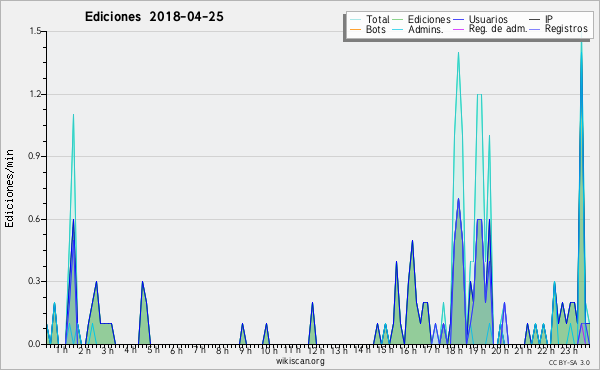Click the '20 h' x-axis label
Viewport: 600px width, 370px height.
pos(500,350)
